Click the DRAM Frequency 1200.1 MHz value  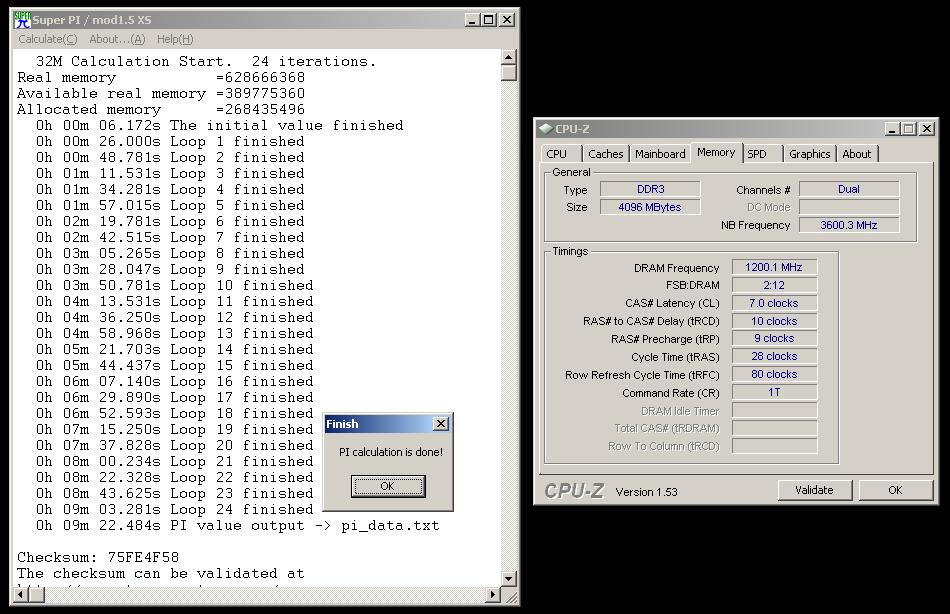tap(774, 267)
